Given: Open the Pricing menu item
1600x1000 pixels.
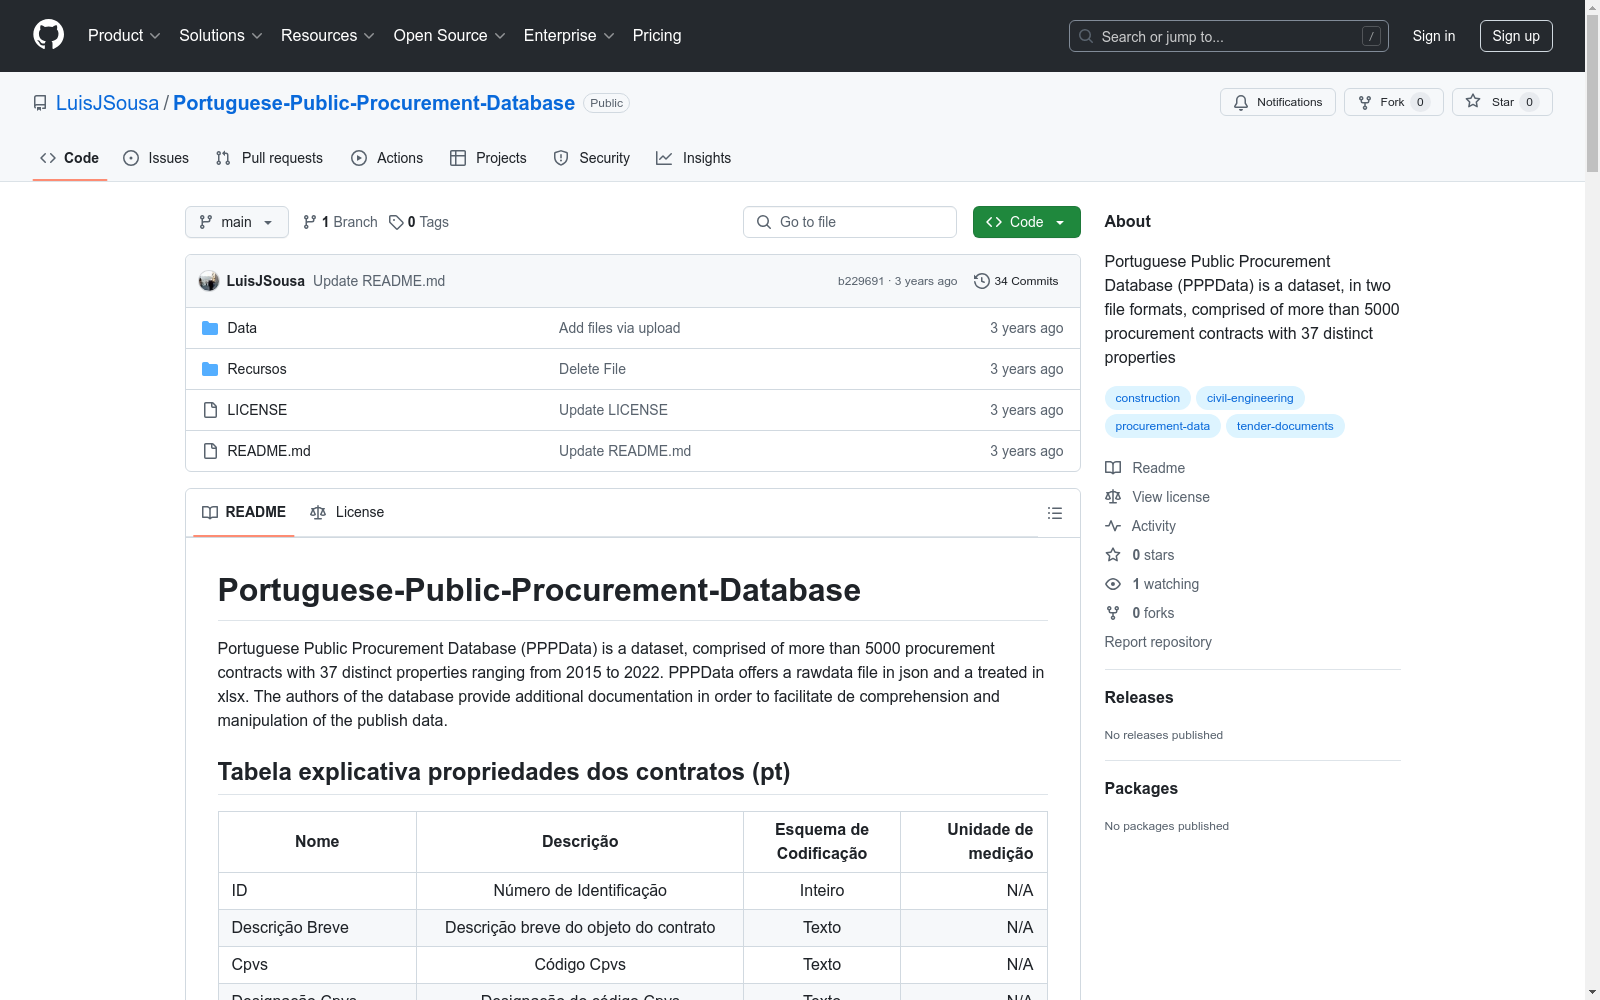Looking at the screenshot, I should pos(657,36).
